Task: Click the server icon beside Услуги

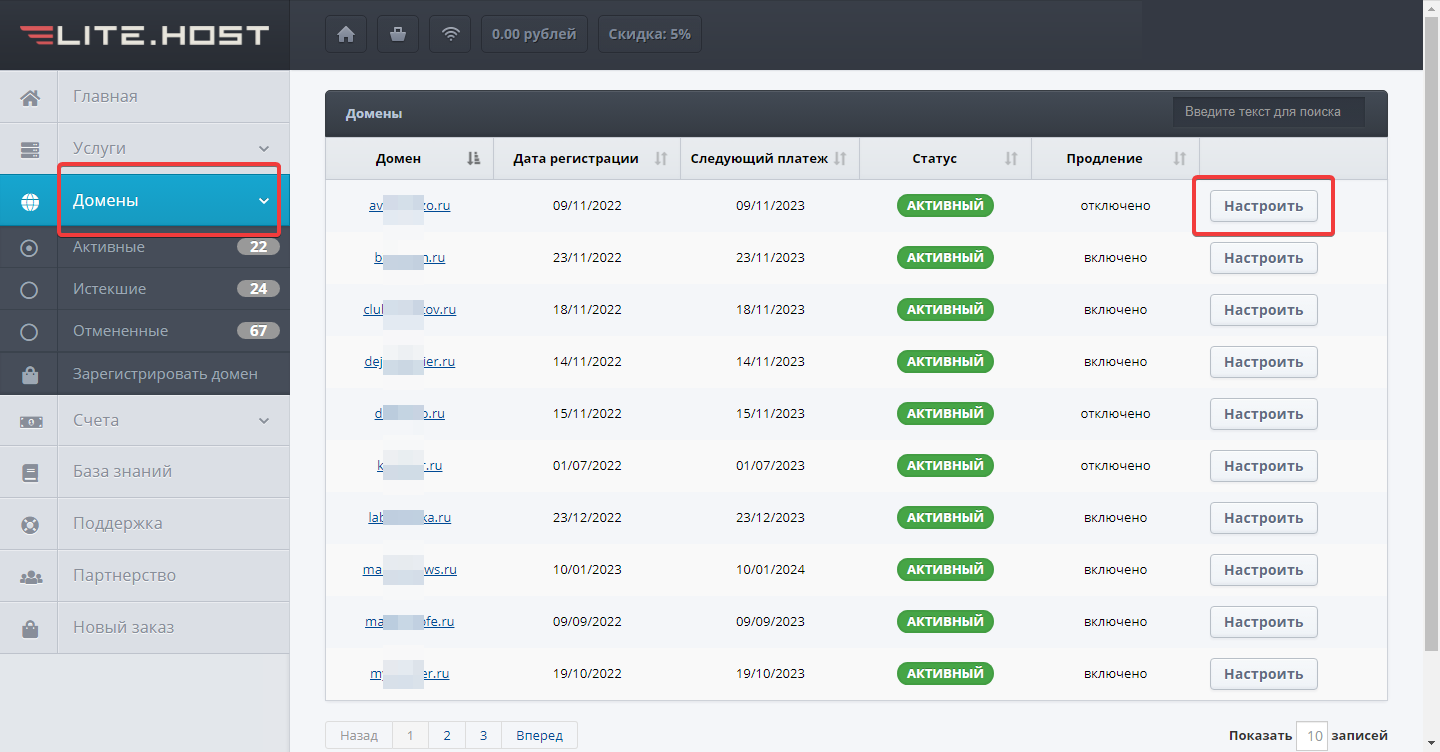Action: (x=30, y=149)
